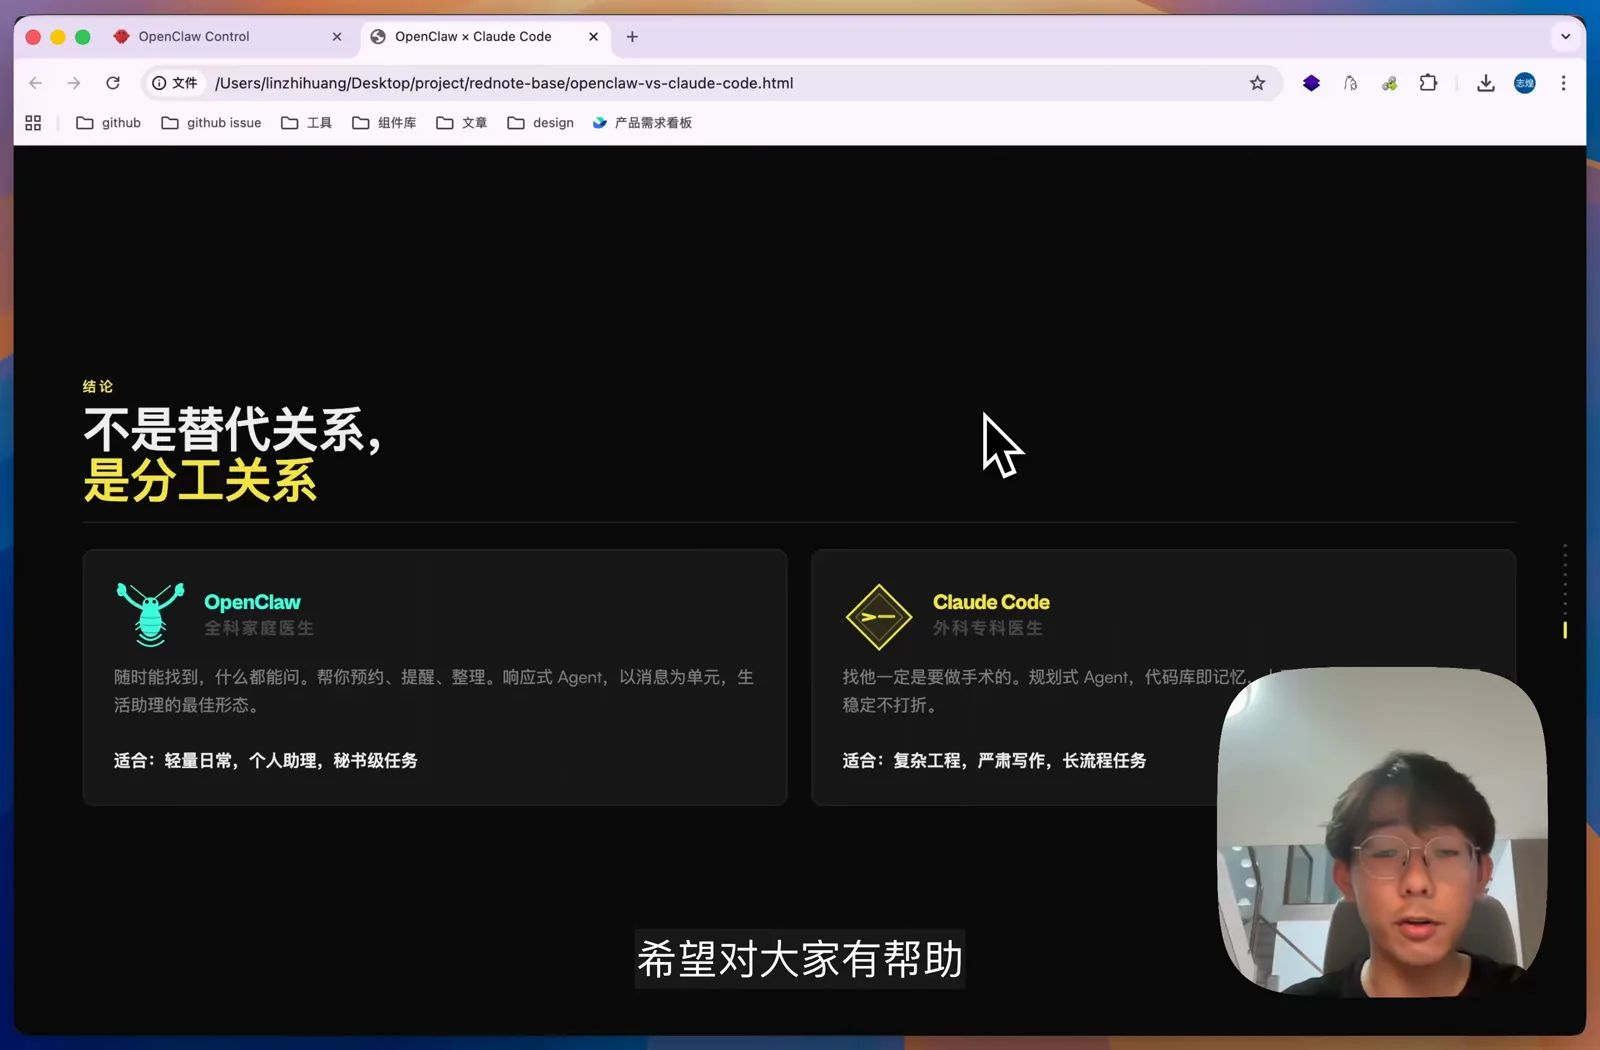
Task: Click the 希望对大家有帮助 subtitle caption
Action: tap(800, 959)
